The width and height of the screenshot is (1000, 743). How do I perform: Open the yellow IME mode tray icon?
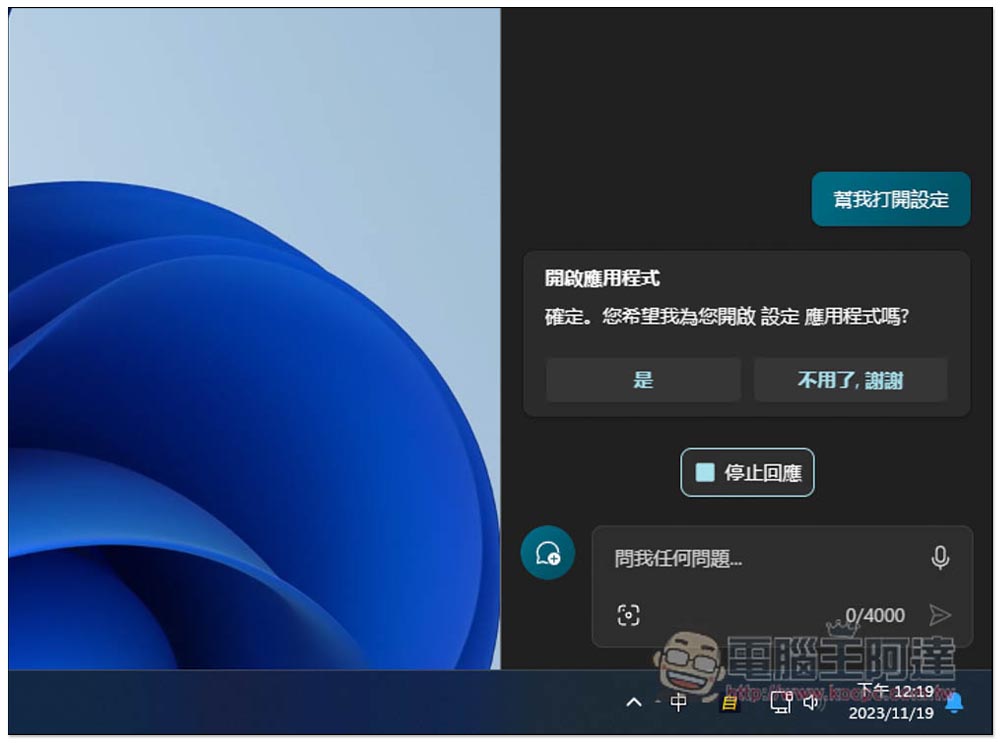[730, 703]
